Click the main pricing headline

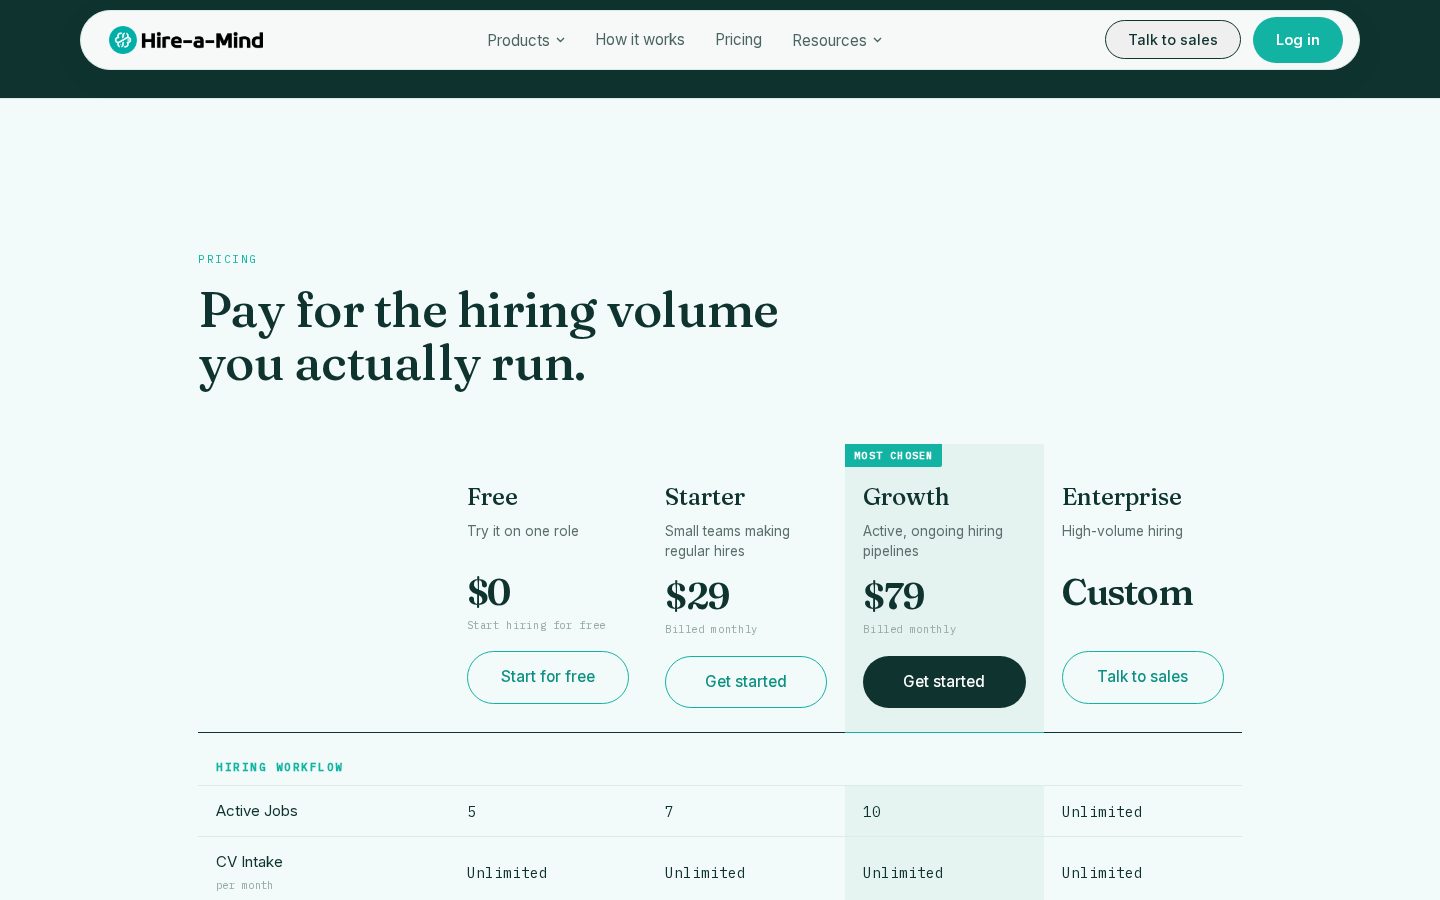pos(489,337)
